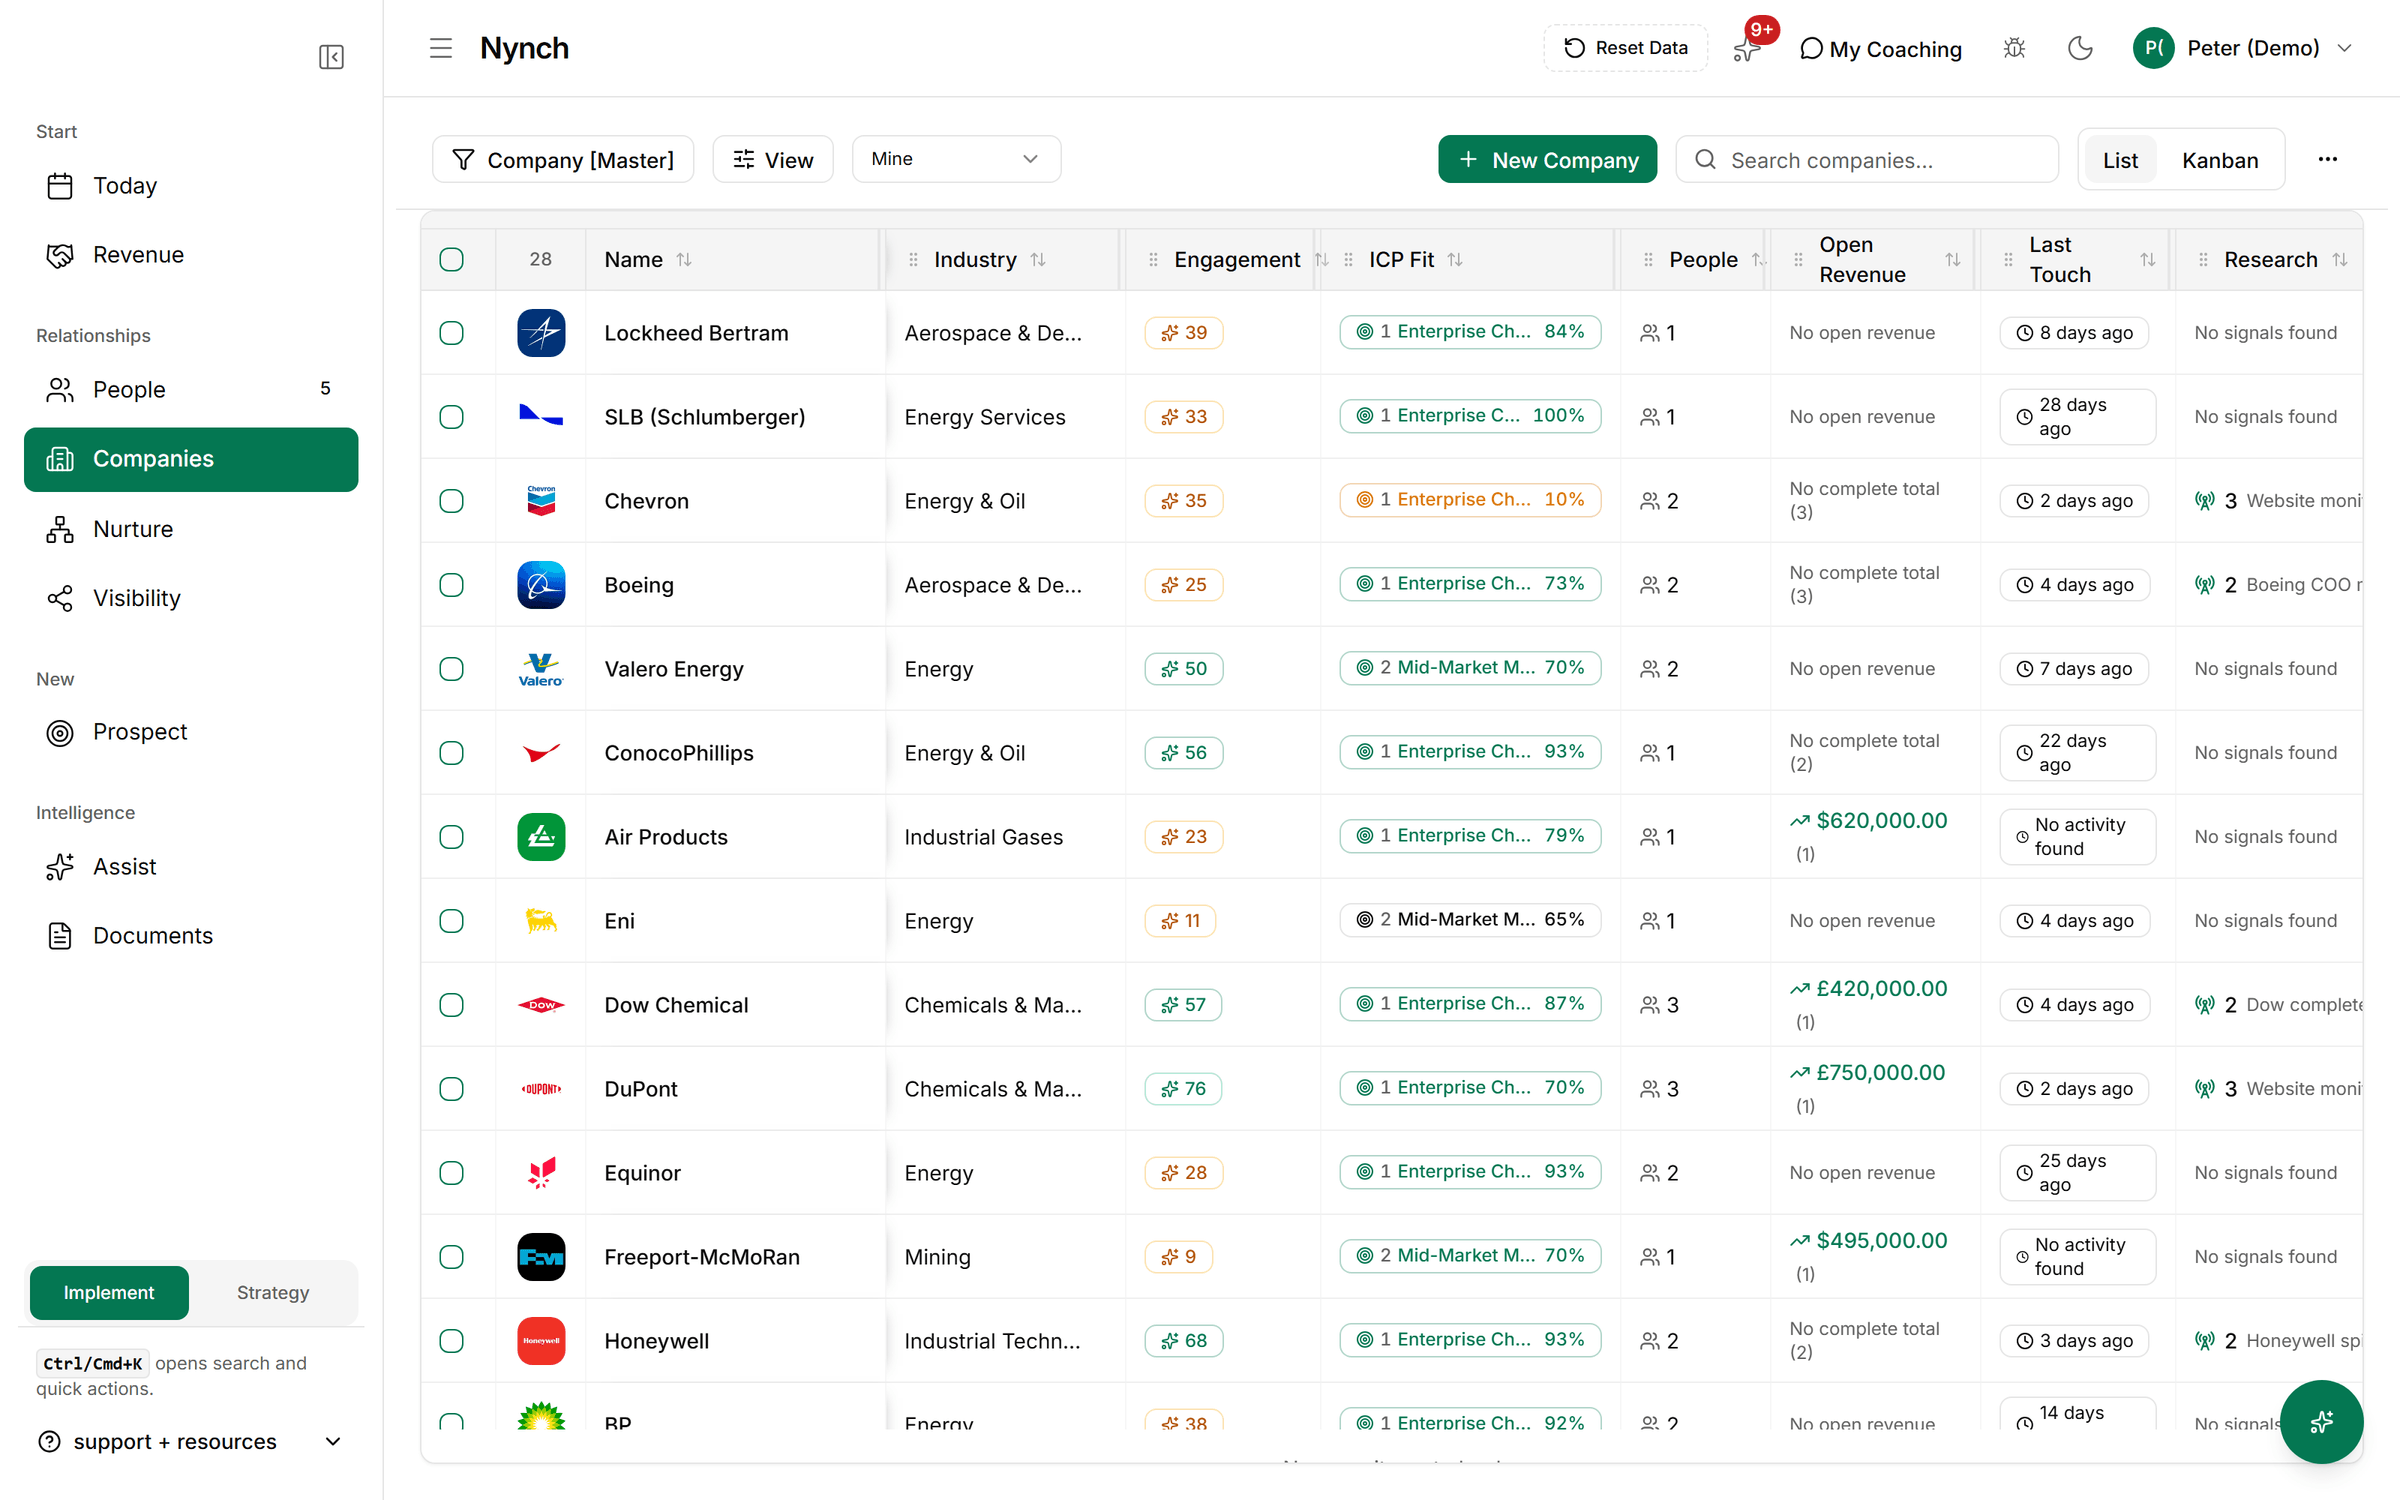
Task: Switch to Strategy mode
Action: pyautogui.click(x=273, y=1292)
